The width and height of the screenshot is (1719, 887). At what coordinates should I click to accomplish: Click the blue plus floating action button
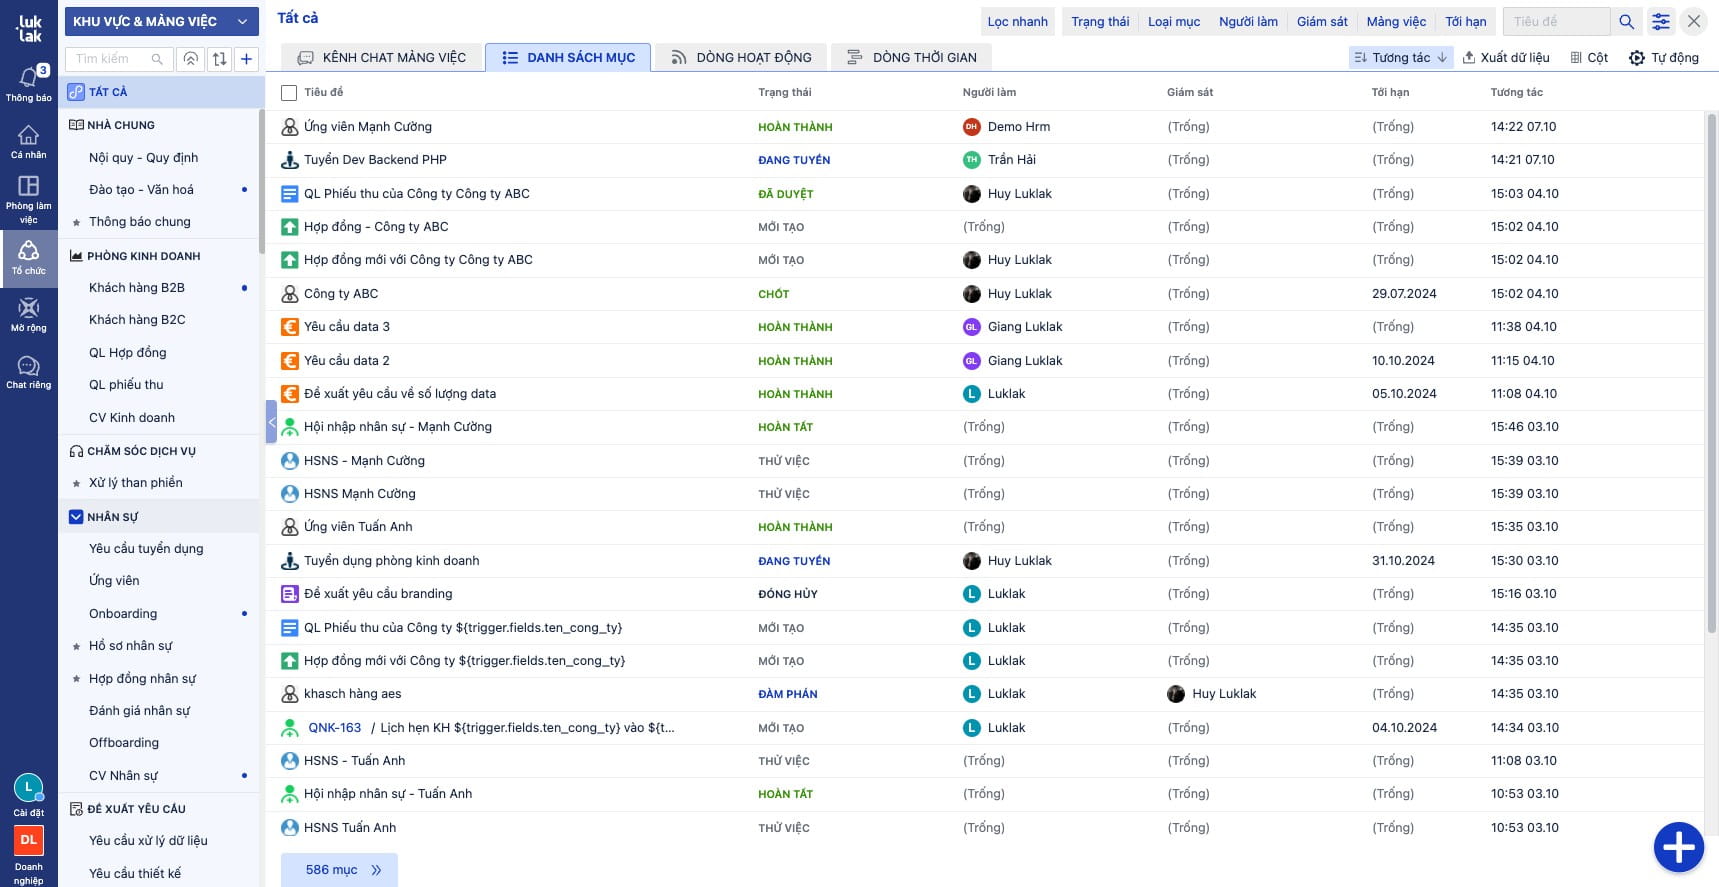(1678, 847)
